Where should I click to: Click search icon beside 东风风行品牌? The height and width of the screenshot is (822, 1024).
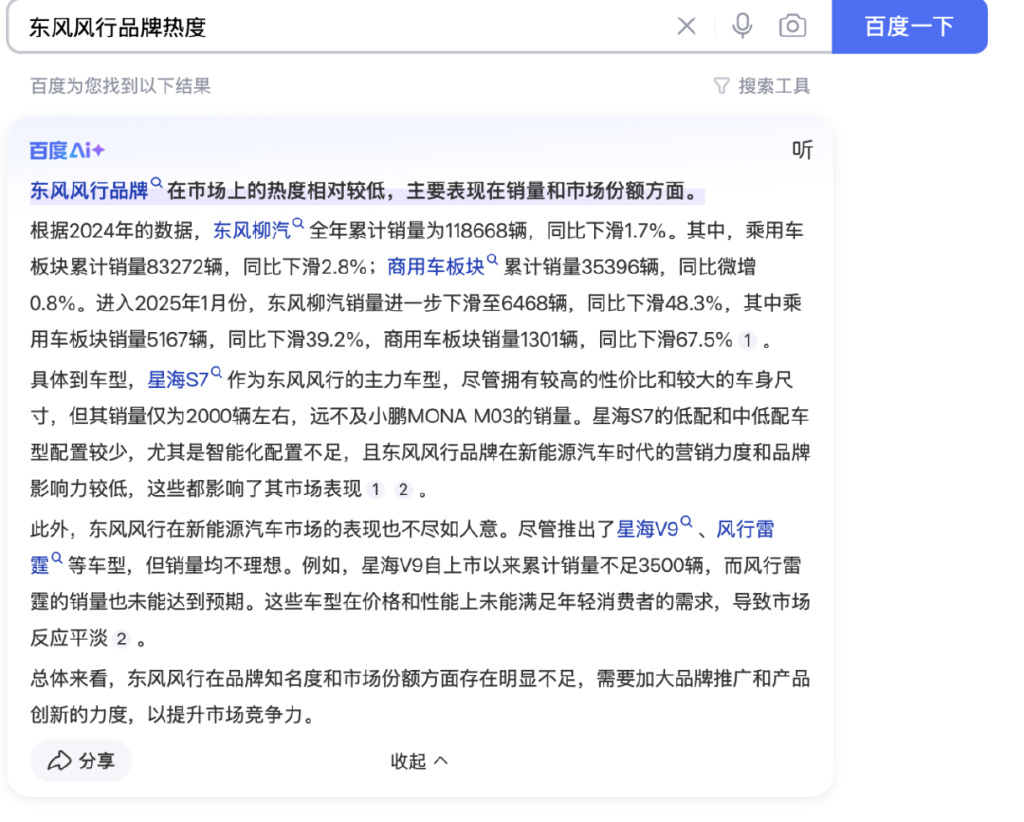tap(156, 183)
